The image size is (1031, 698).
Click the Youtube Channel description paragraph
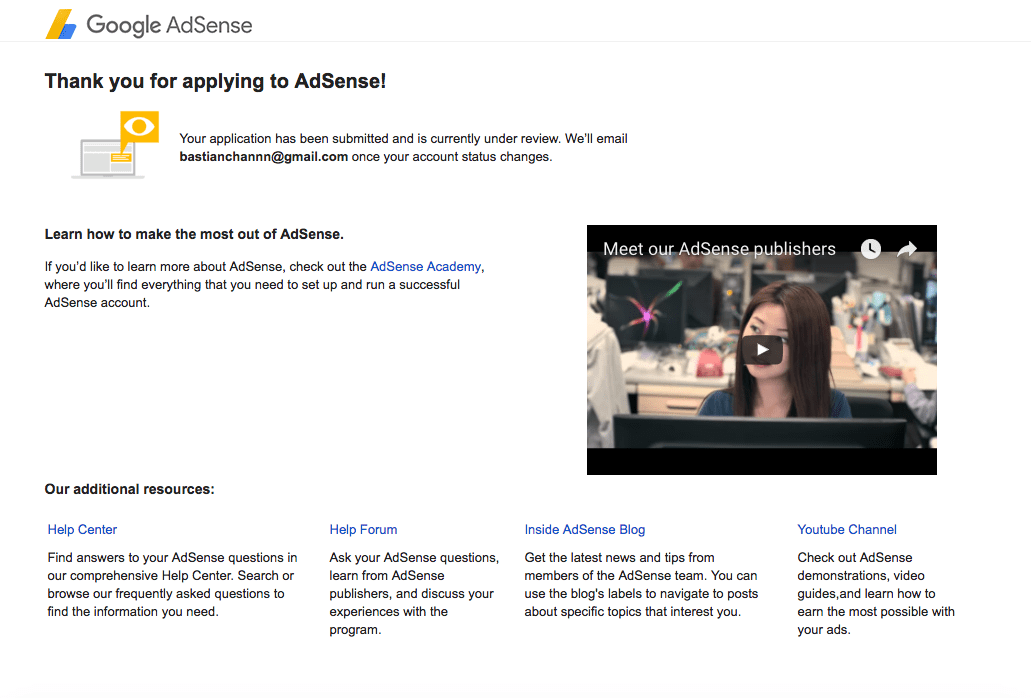click(876, 593)
